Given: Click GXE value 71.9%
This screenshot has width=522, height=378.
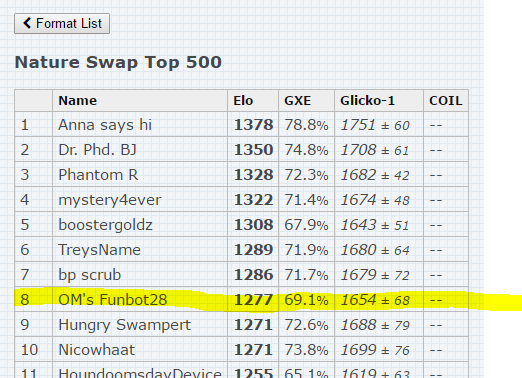Looking at the screenshot, I should tap(306, 250).
